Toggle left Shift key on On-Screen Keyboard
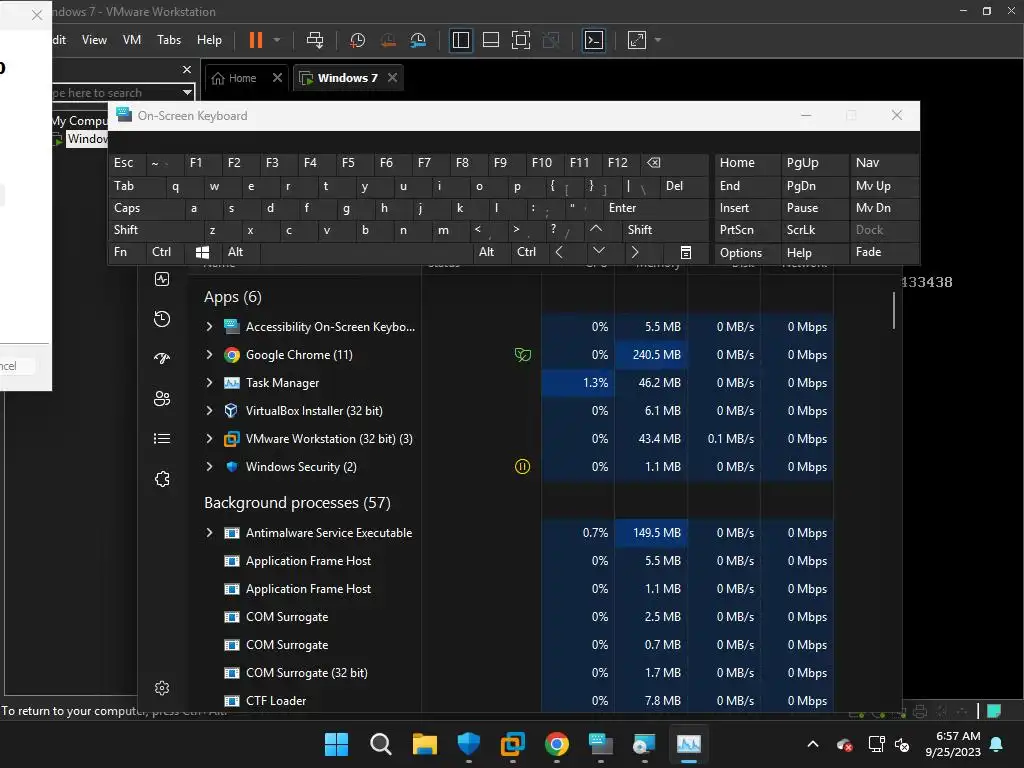The width and height of the screenshot is (1024, 768). tap(155, 230)
